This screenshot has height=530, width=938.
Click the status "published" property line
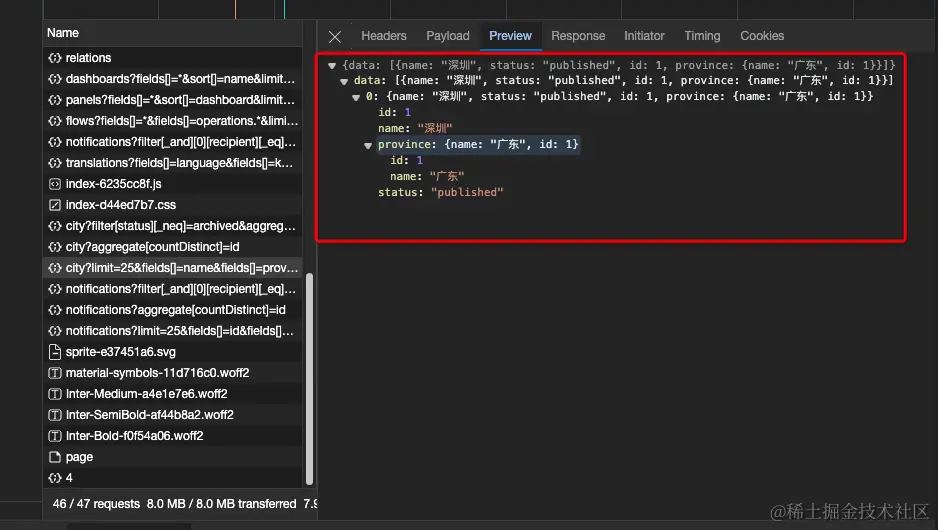tap(440, 192)
